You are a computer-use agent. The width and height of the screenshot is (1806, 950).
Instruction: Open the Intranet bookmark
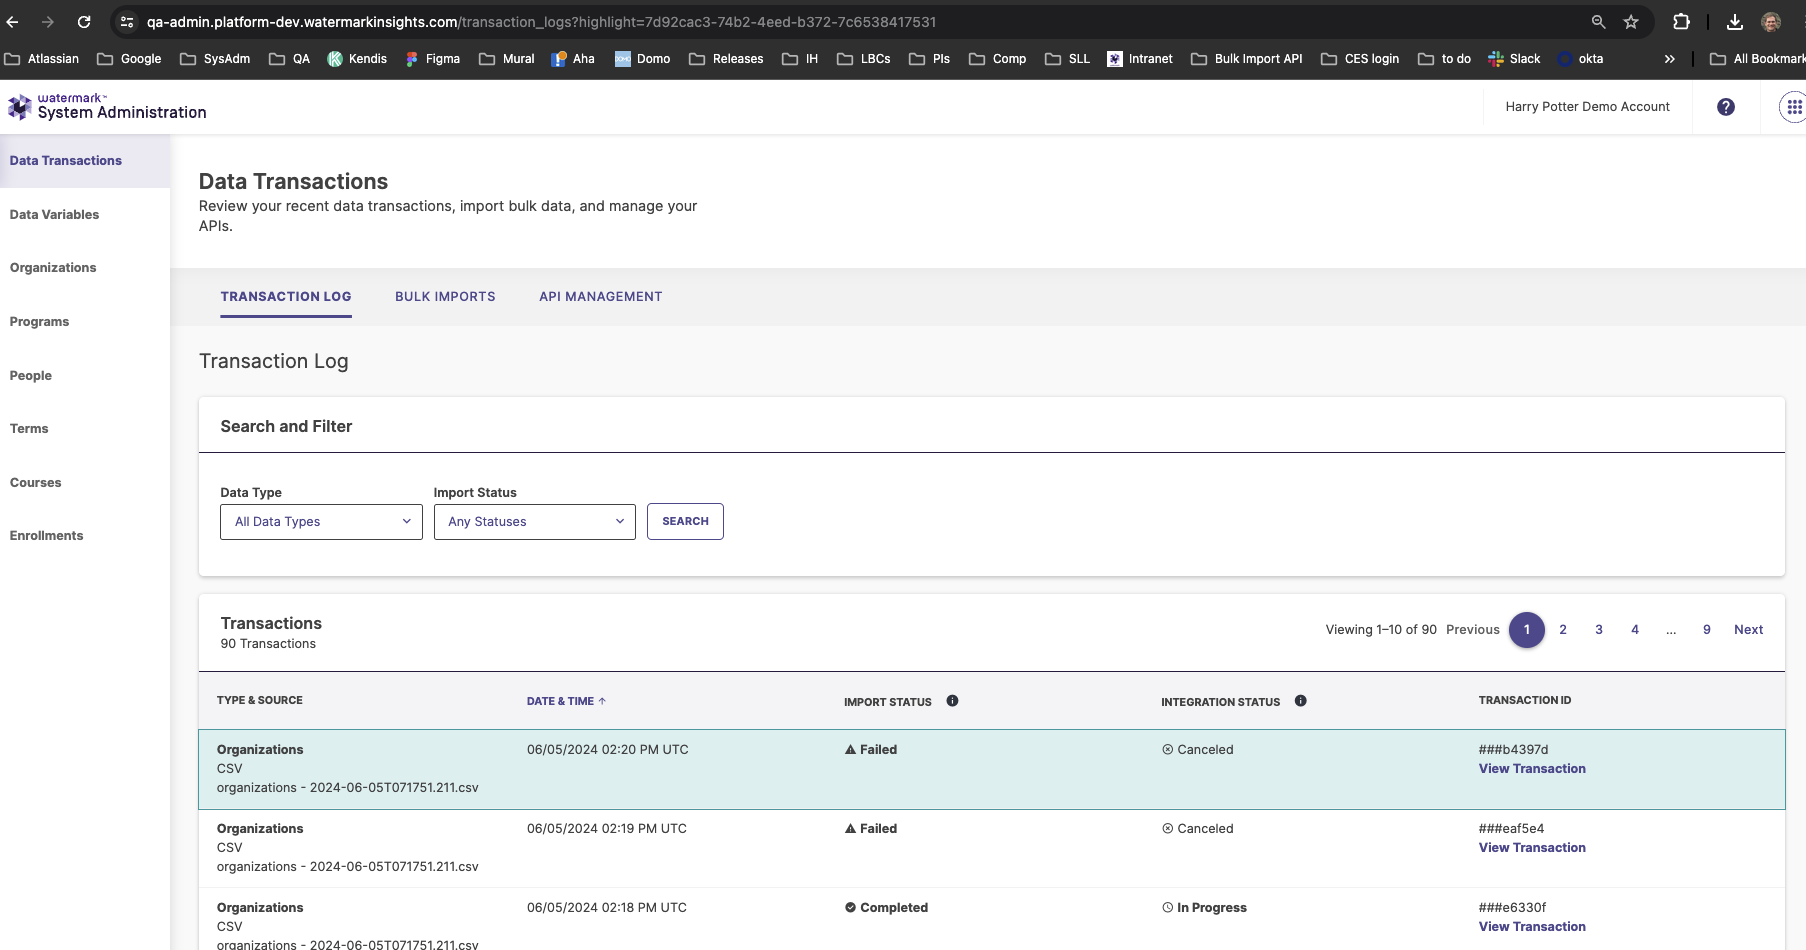coord(1140,59)
